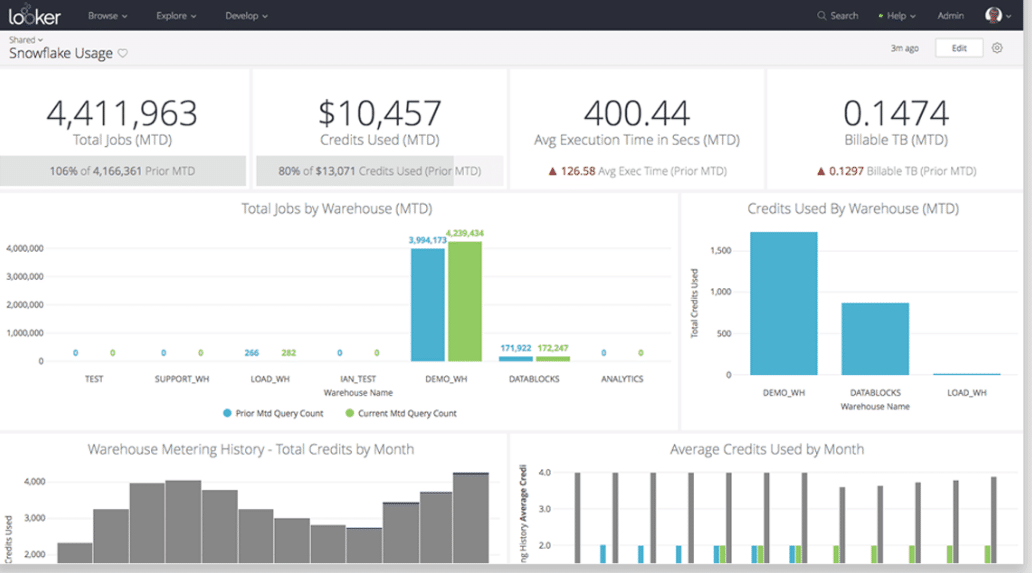This screenshot has width=1032, height=573.
Task: Click the Edit button
Action: [959, 48]
